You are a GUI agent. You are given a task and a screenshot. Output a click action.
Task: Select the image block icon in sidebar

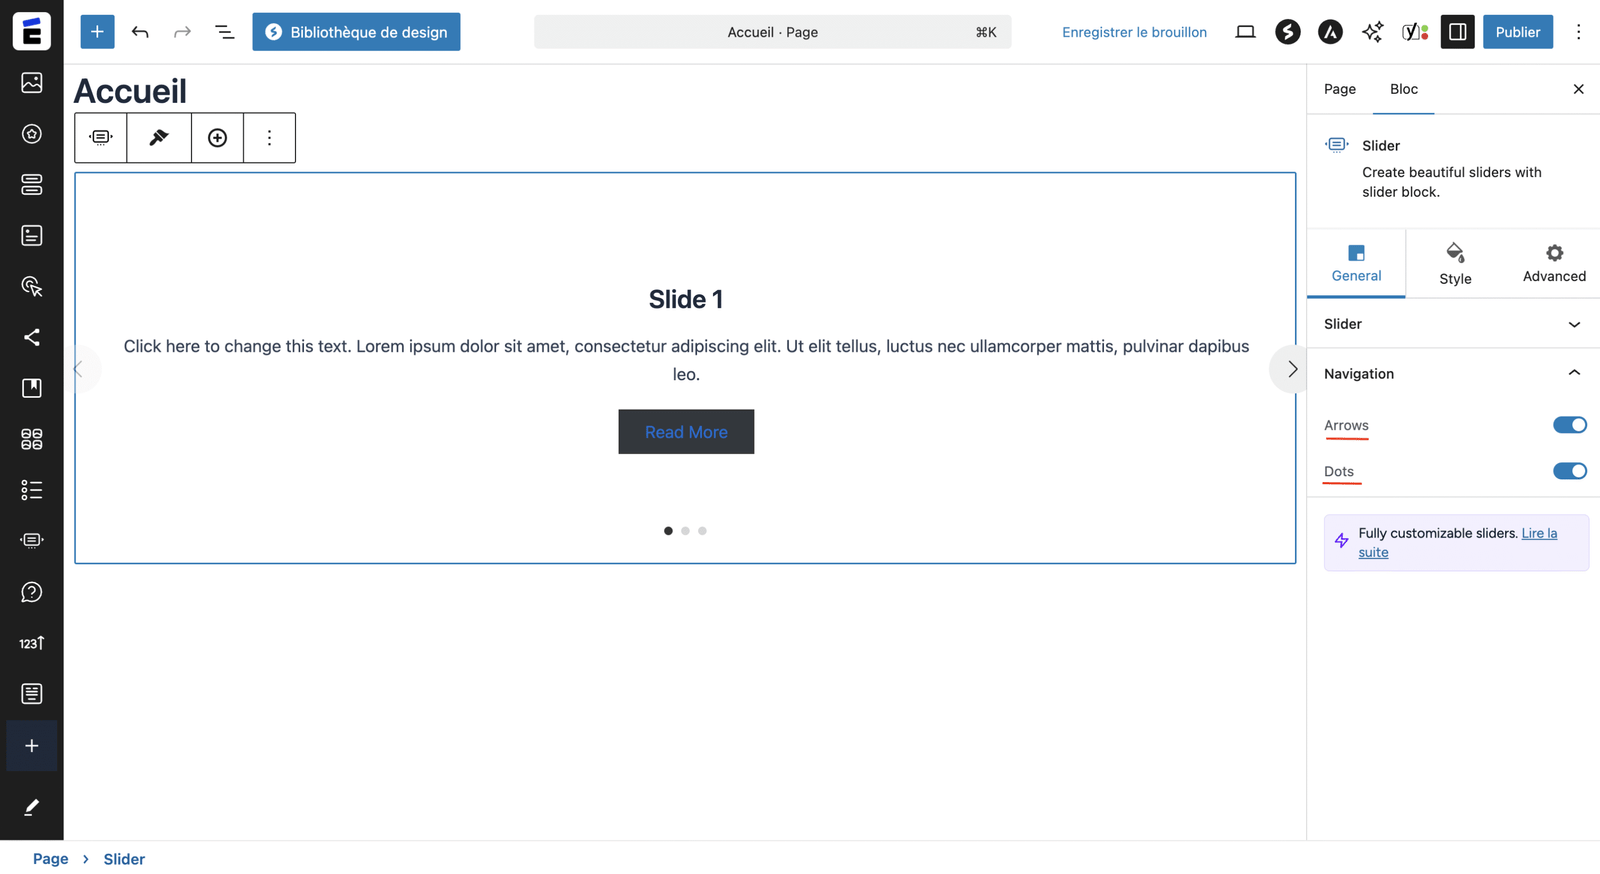[32, 82]
